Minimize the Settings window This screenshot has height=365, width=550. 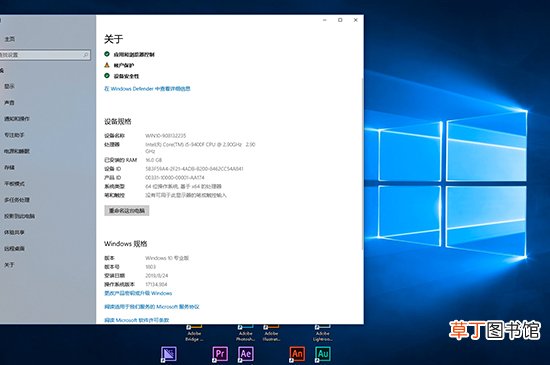(324, 20)
